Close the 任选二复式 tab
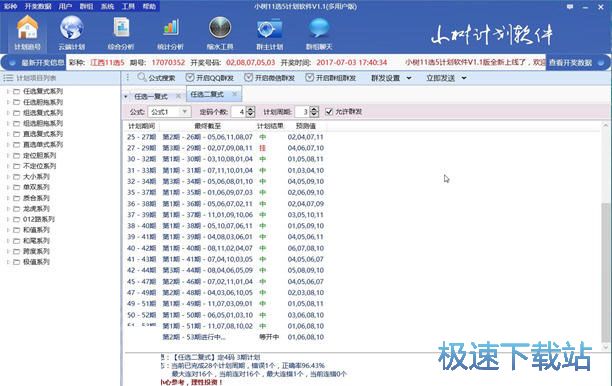612x386 pixels. [x=234, y=94]
